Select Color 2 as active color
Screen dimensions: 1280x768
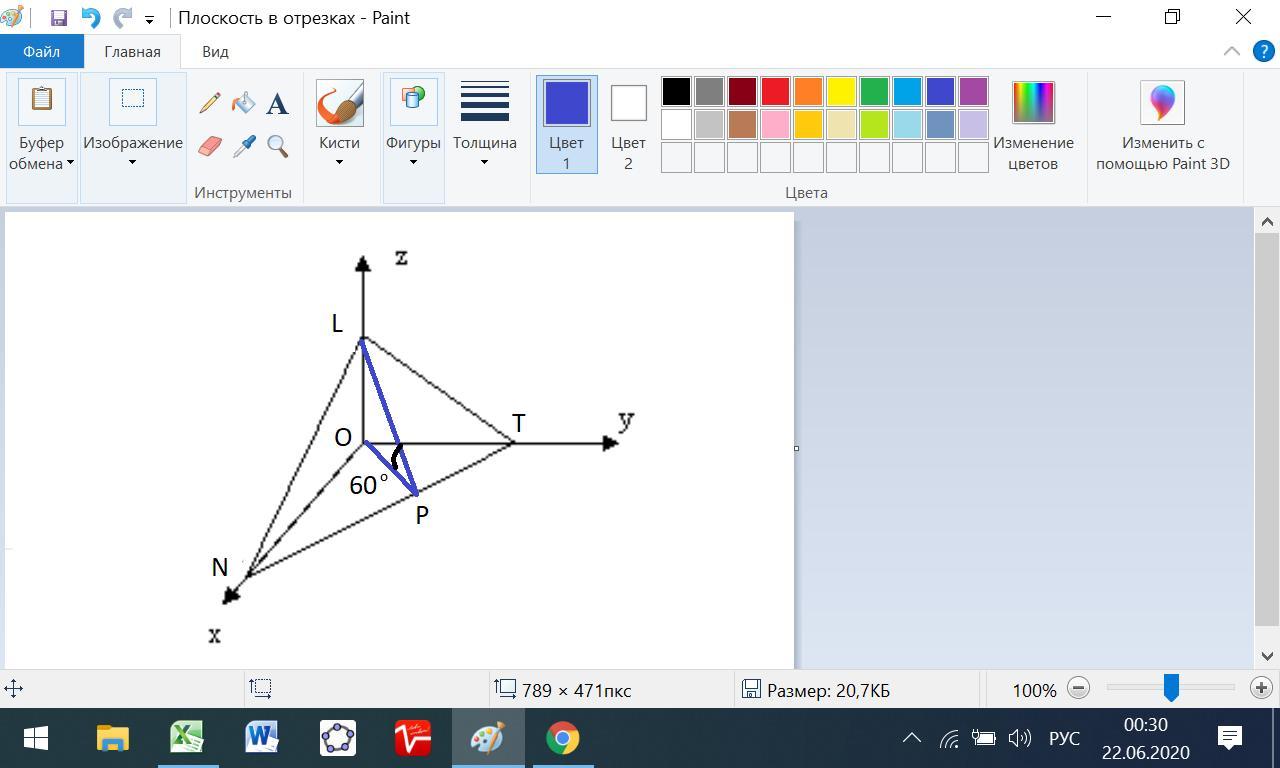pos(628,124)
